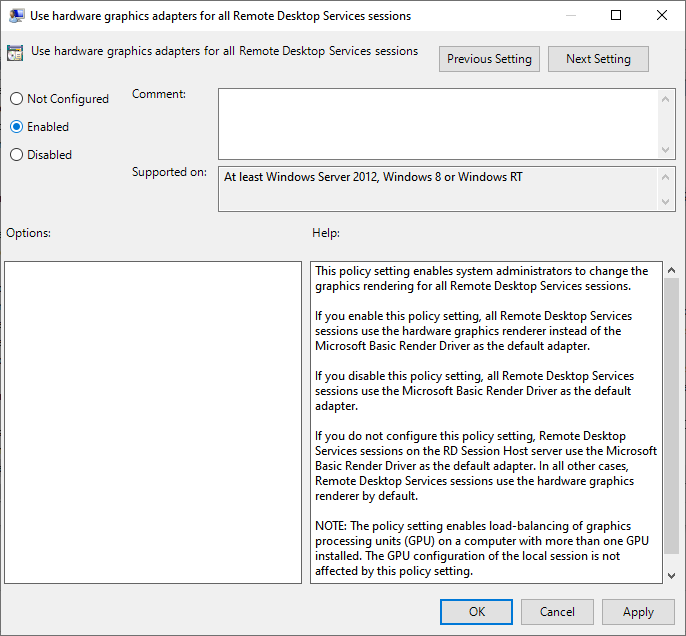Click the Apply button
The width and height of the screenshot is (686, 636).
[x=638, y=612]
